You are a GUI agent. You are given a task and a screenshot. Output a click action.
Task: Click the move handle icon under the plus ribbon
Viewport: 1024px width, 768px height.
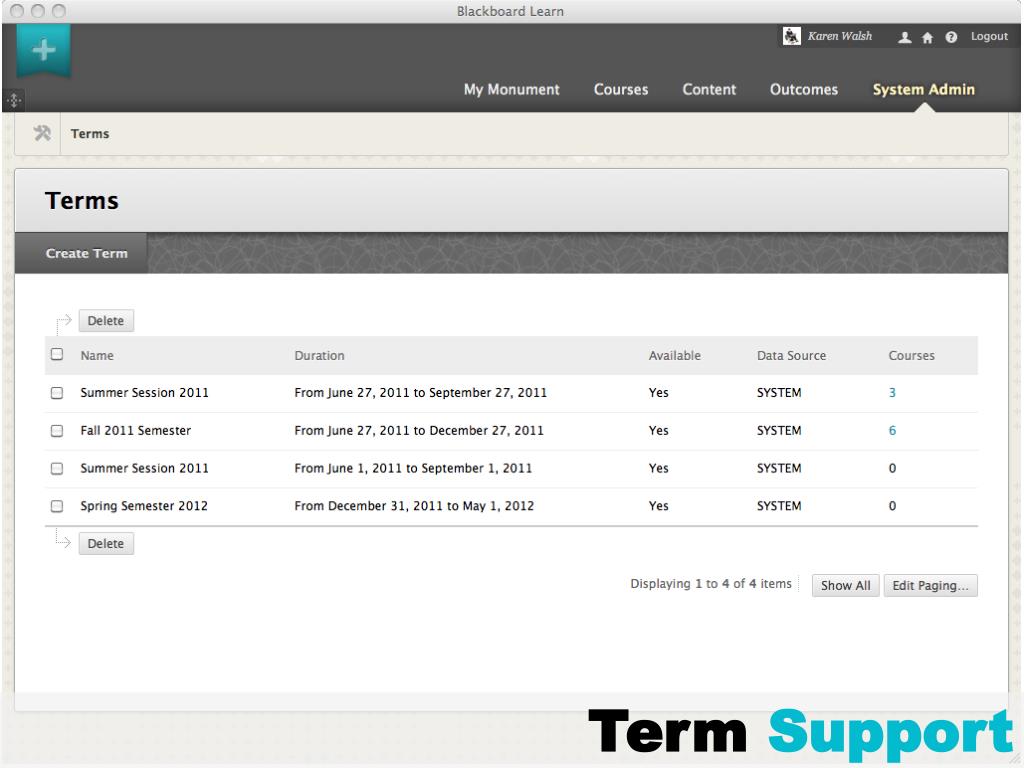14,101
